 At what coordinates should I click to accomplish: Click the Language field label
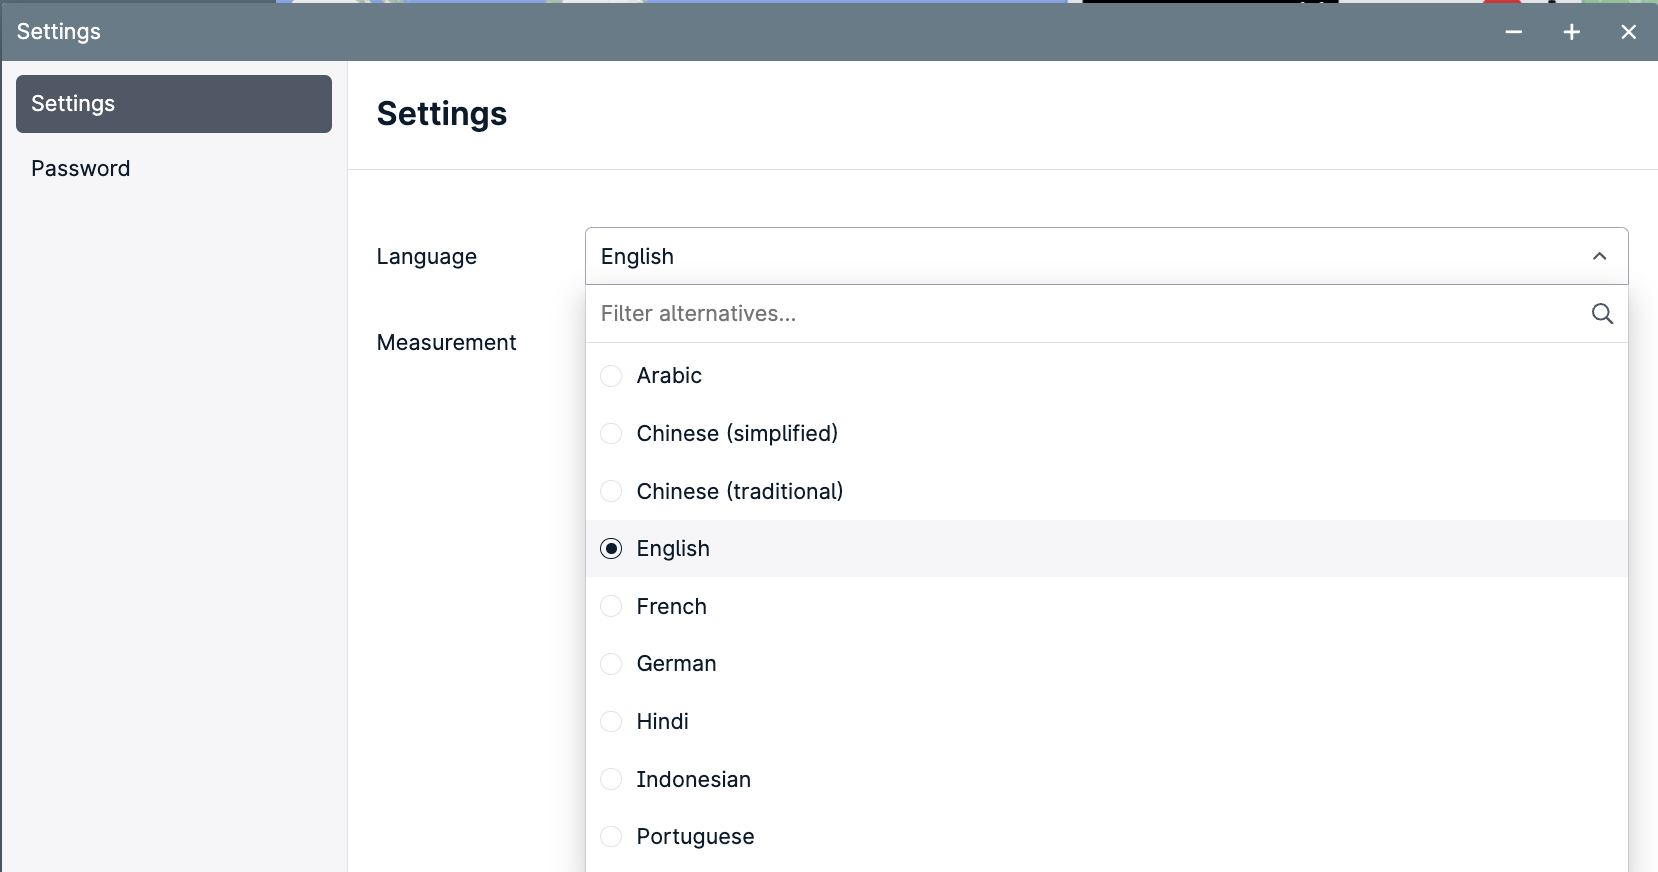pyautogui.click(x=427, y=257)
